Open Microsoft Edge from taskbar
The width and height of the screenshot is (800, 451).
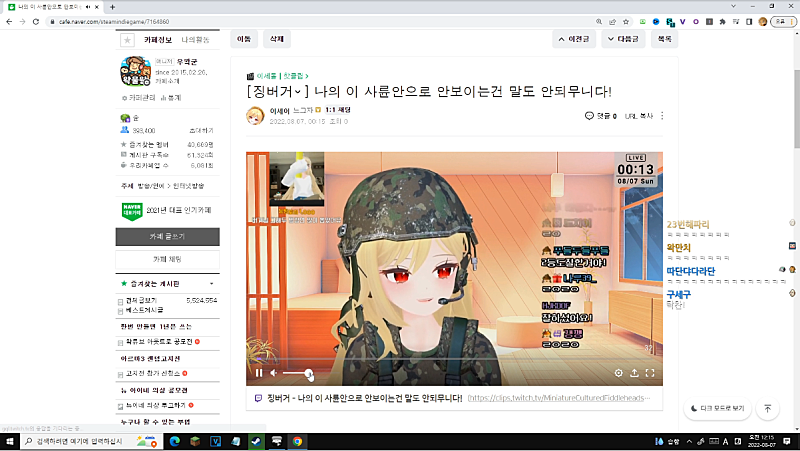click(x=174, y=441)
